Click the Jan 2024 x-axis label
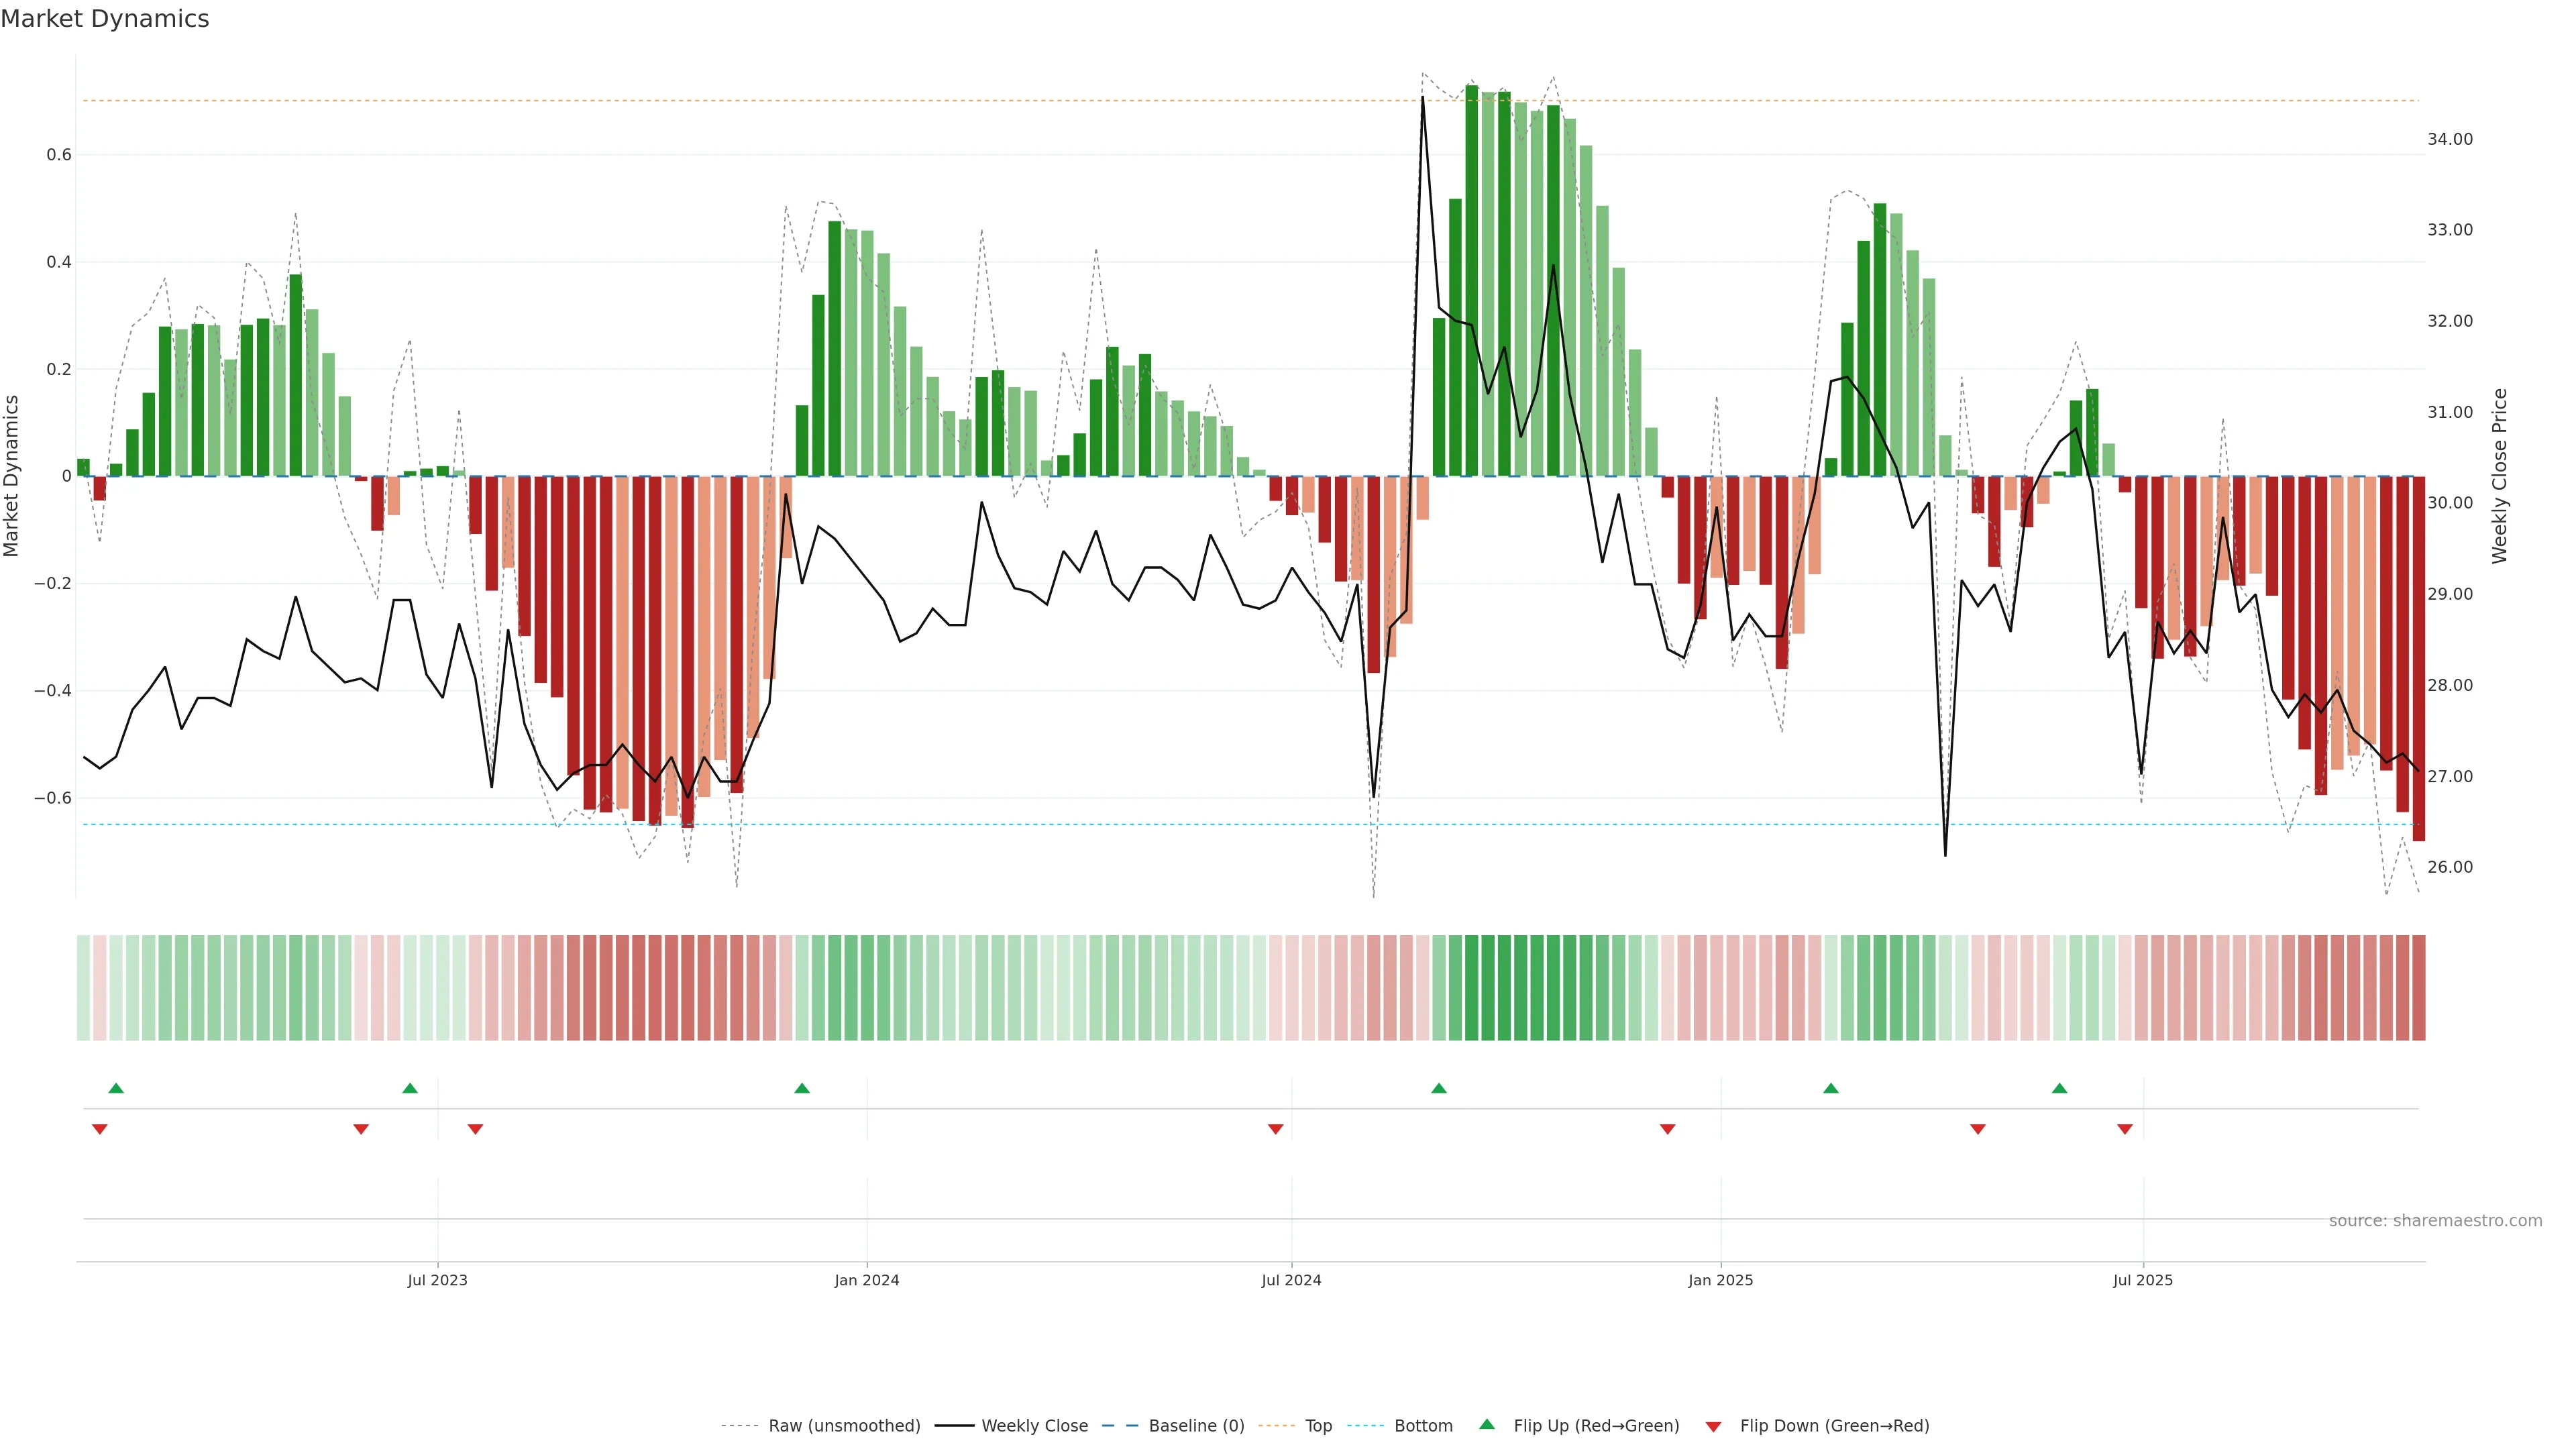The width and height of the screenshot is (2576, 1449). coord(866,1281)
